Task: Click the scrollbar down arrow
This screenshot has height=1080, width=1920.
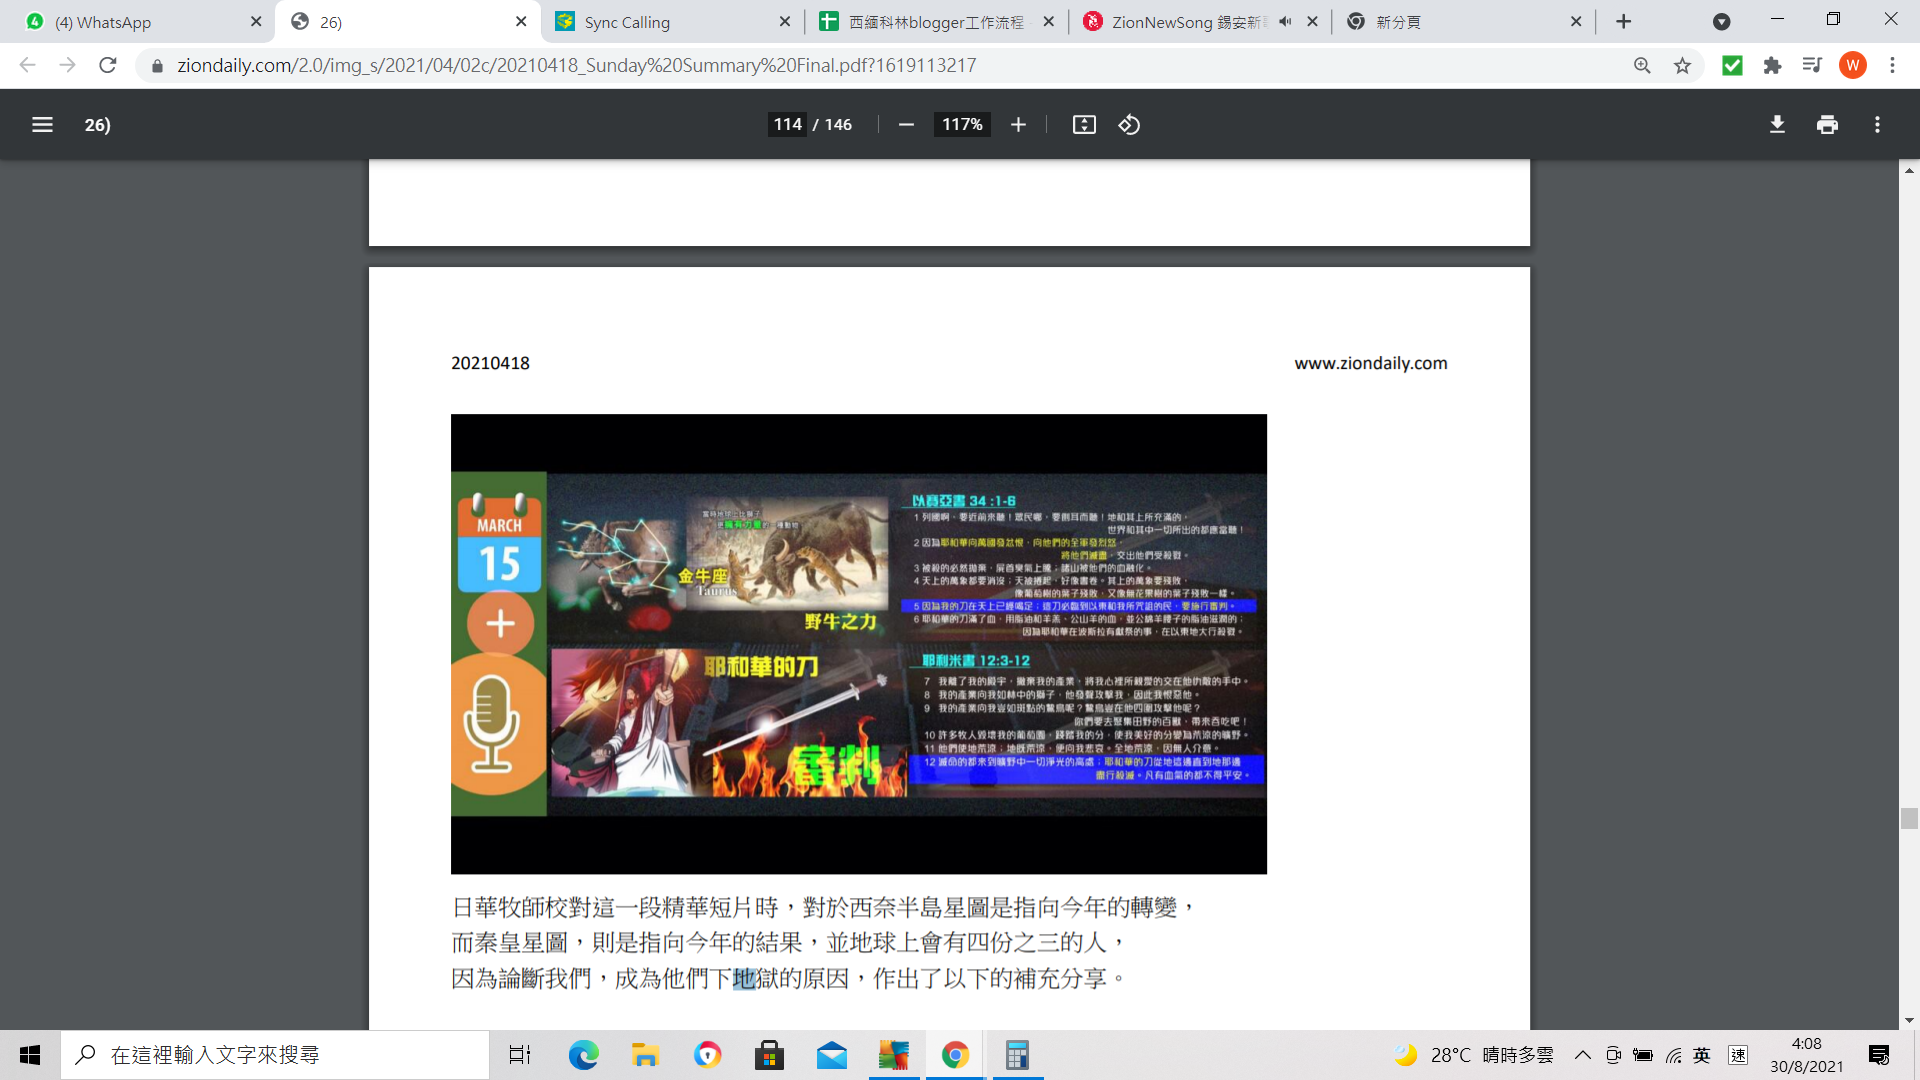Action: (x=1909, y=1021)
